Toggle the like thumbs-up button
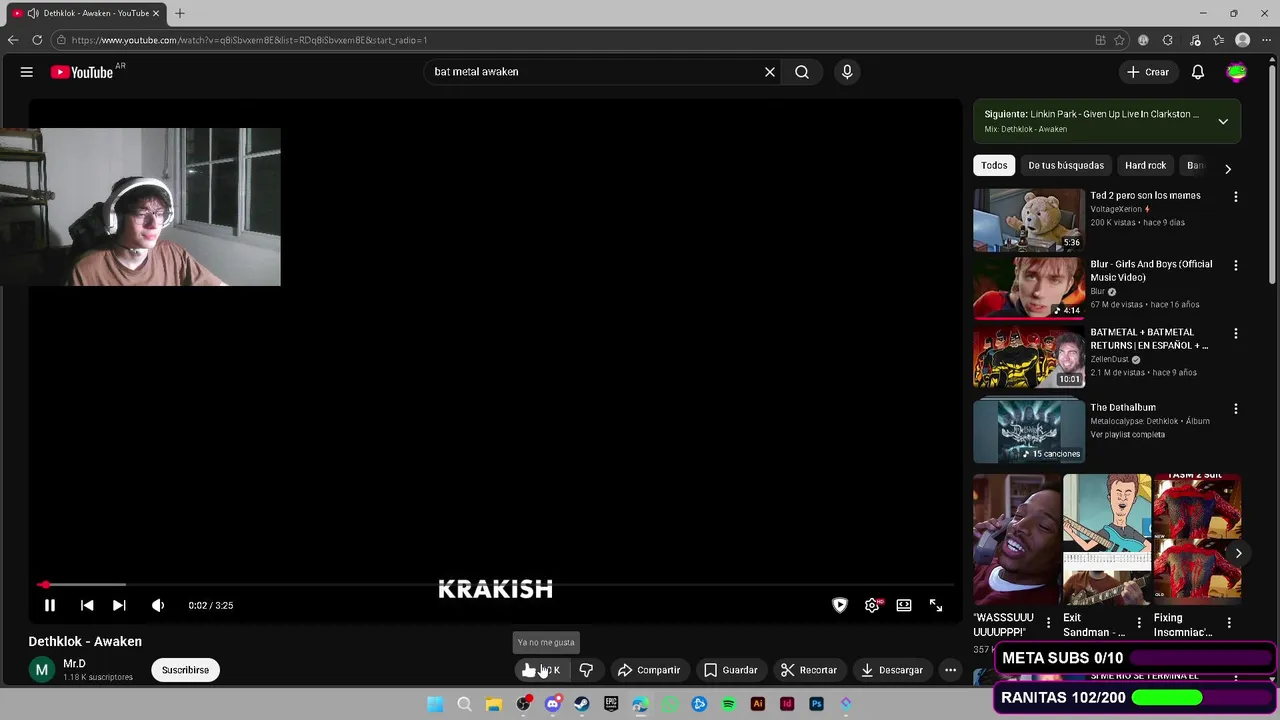 click(540, 670)
